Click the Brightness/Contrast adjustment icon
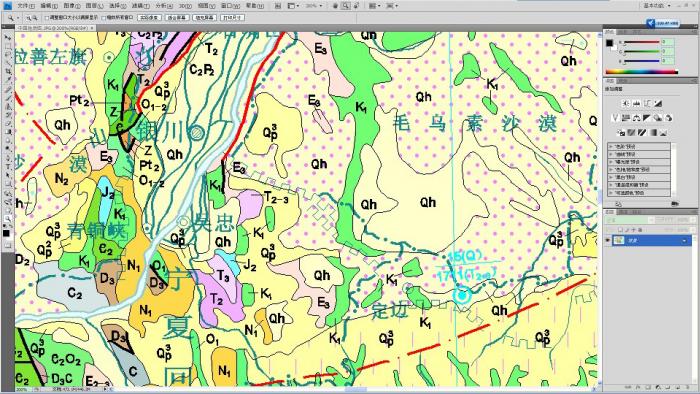 (x=626, y=104)
